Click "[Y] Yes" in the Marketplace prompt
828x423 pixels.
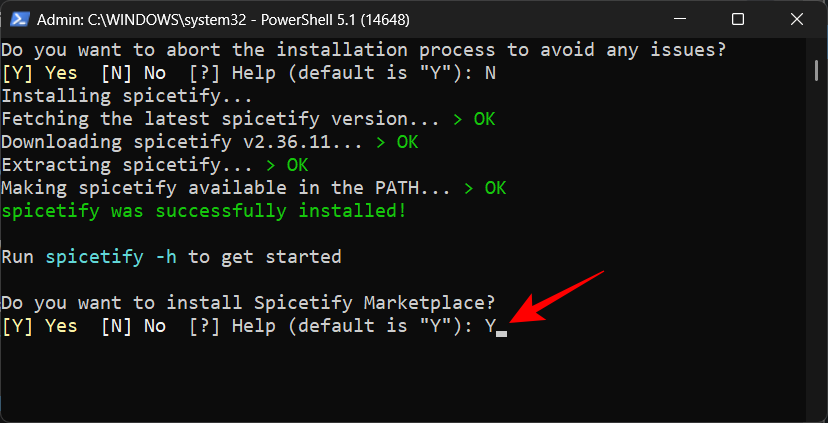39,326
